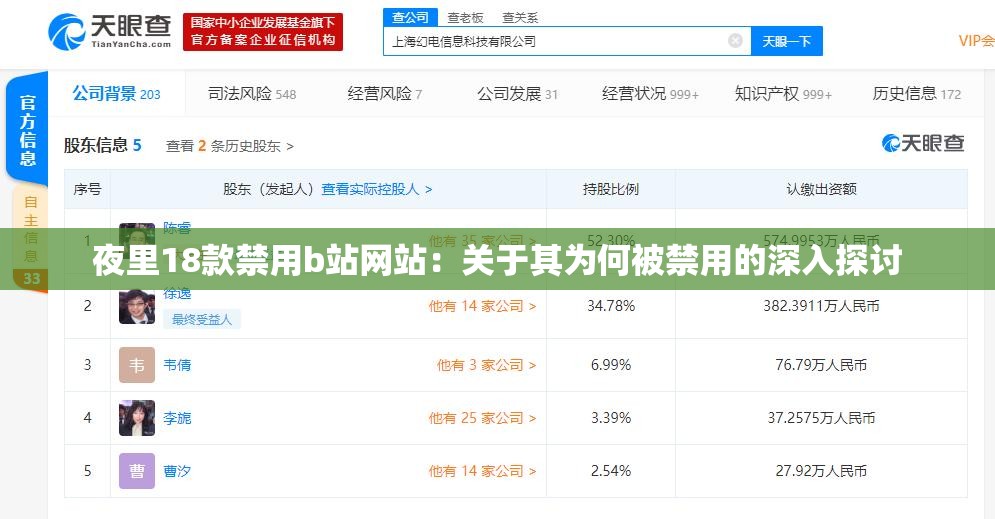Image resolution: width=995 pixels, height=519 pixels.
Task: Select the 76.79万人民币 amount cell
Action: (821, 365)
